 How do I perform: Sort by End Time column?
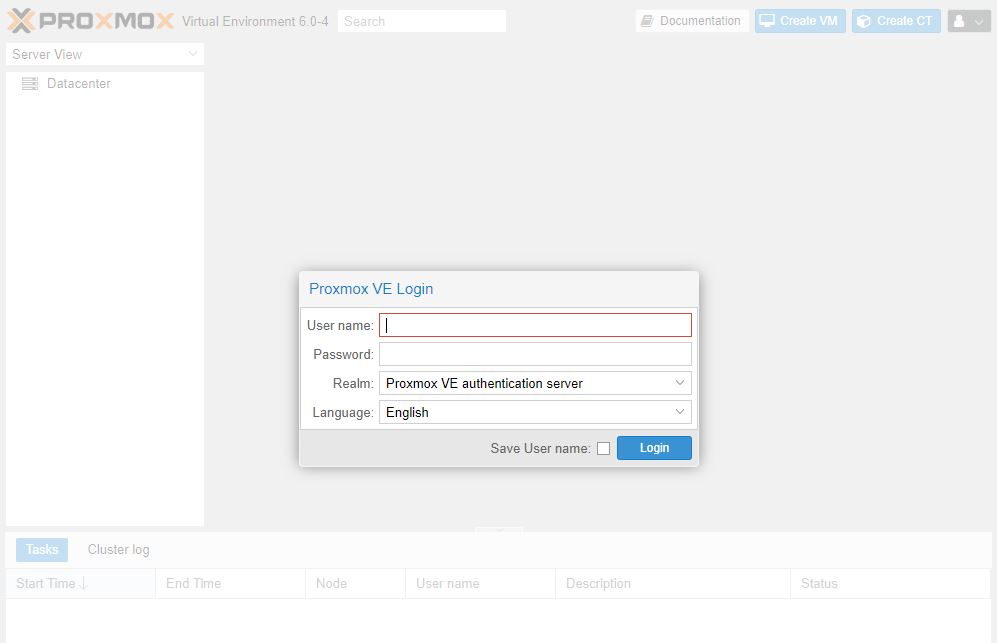(x=230, y=583)
